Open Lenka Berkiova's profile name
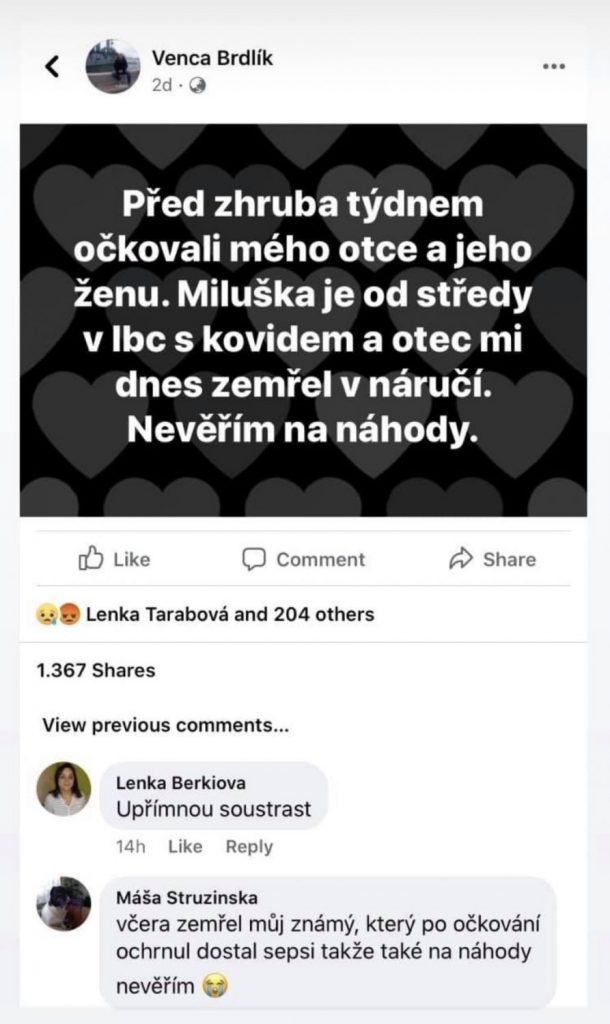Screen dimensions: 610x1024 pyautogui.click(x=181, y=782)
